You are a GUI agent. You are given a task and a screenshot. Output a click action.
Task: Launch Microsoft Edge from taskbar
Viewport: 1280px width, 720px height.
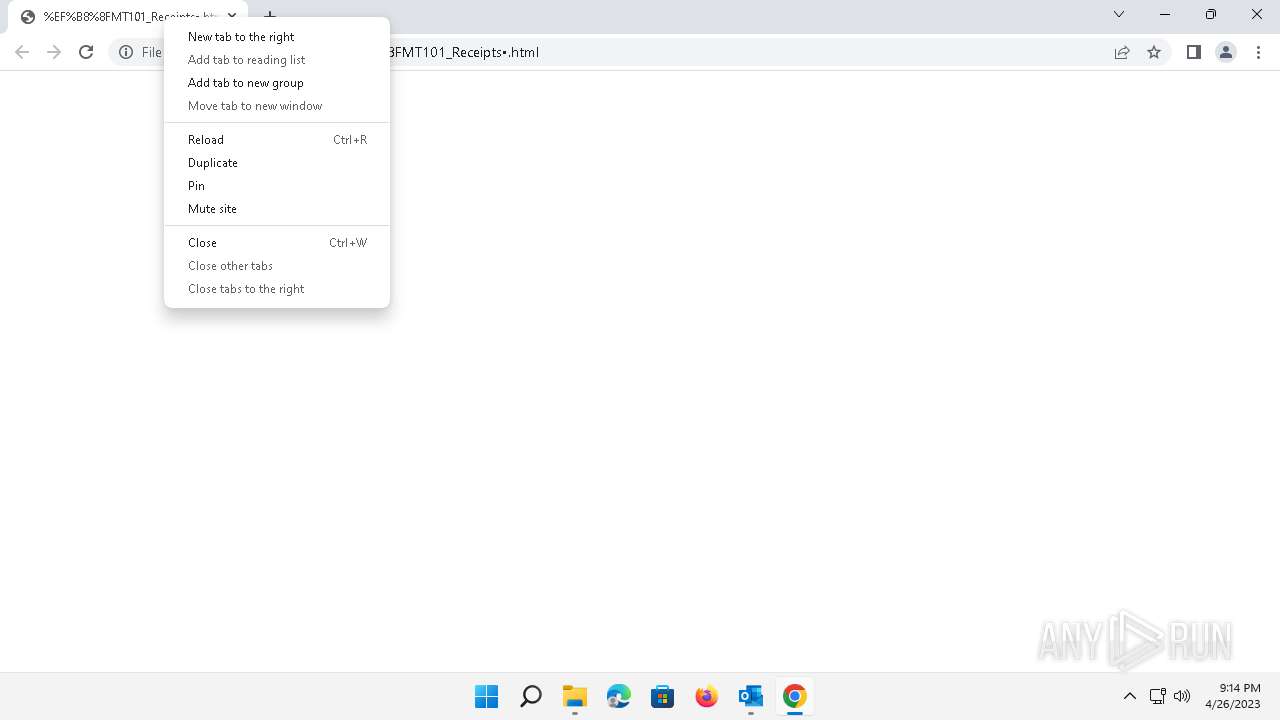click(619, 697)
